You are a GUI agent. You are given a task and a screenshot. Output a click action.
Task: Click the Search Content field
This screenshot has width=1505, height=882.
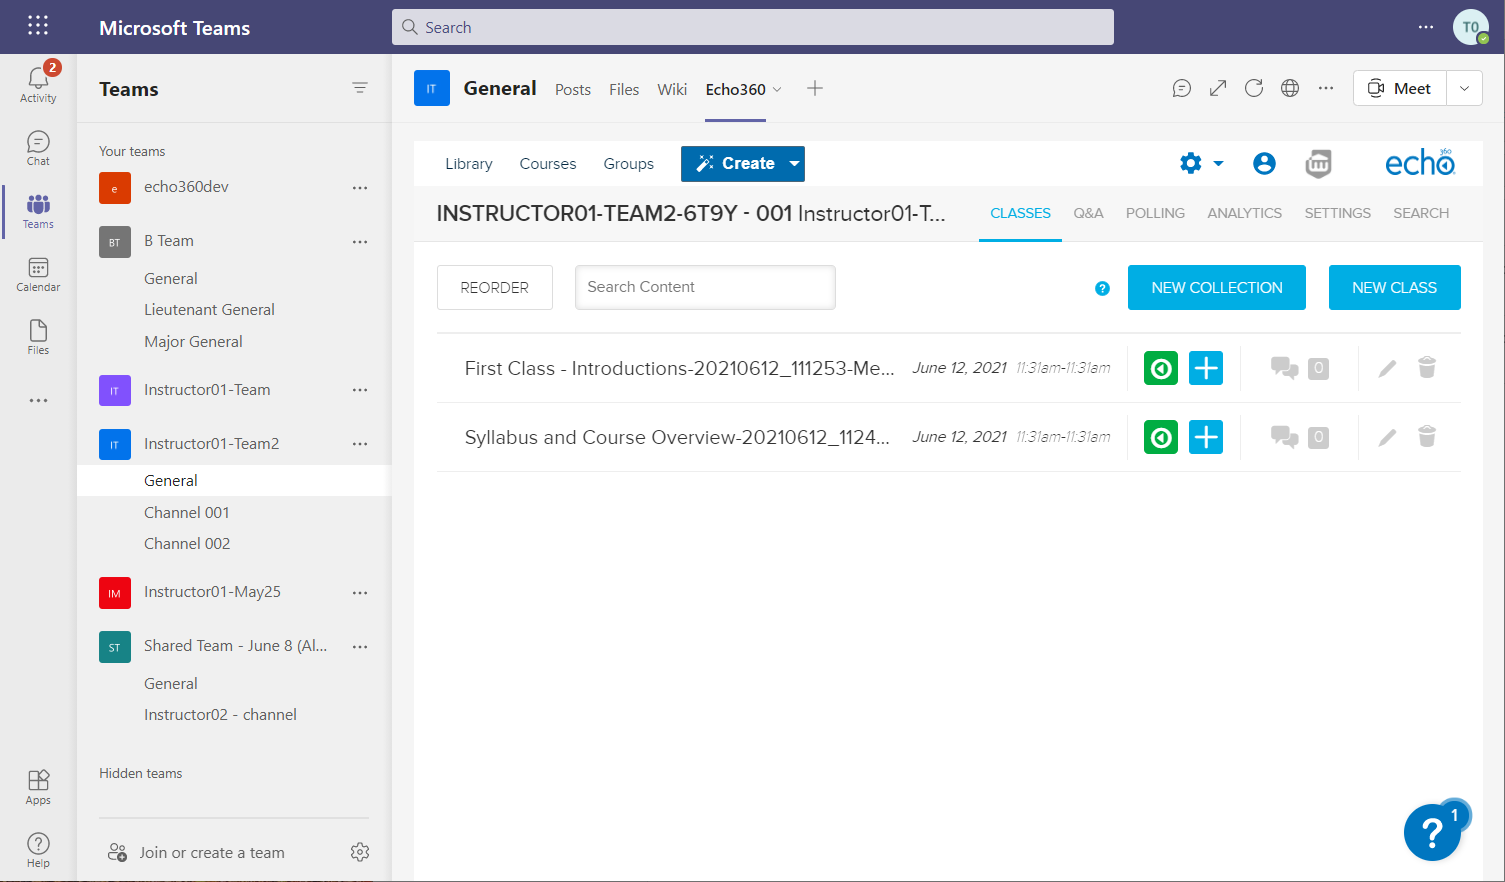[705, 287]
